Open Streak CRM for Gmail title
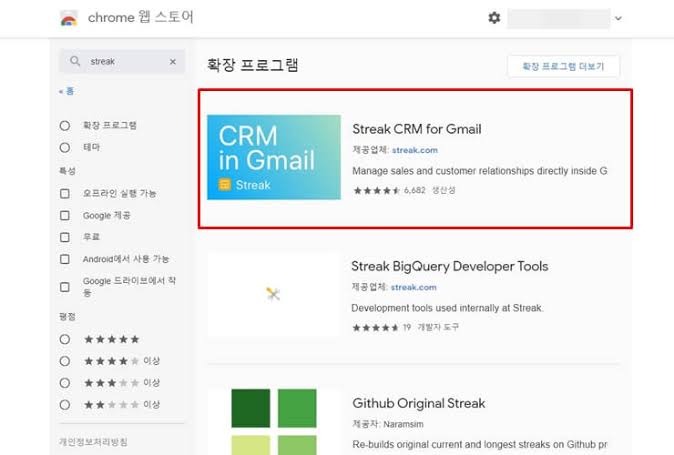This screenshot has height=455, width=674. 417,129
